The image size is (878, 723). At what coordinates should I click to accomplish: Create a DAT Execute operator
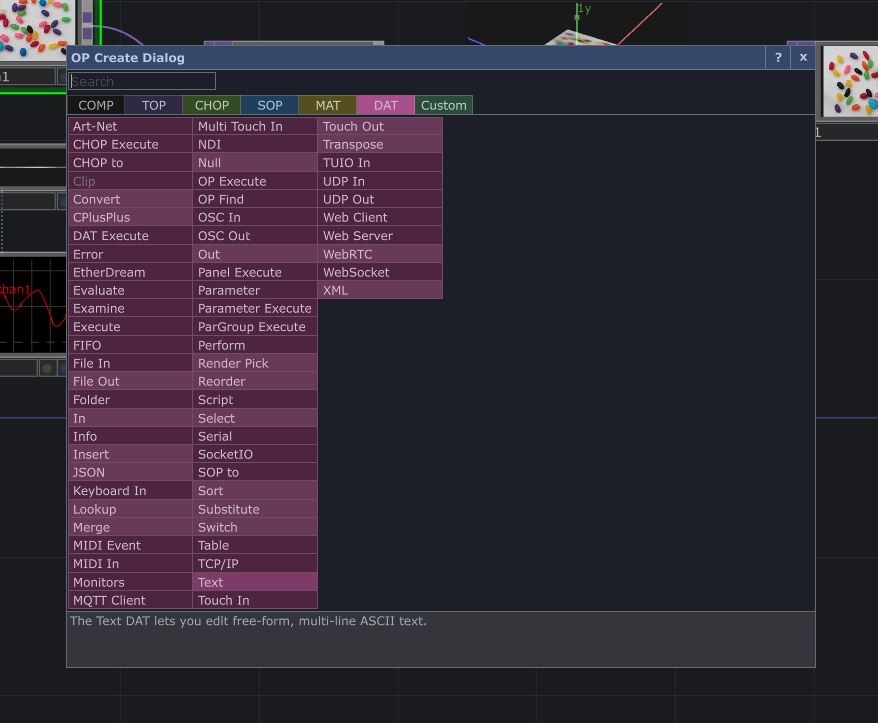pos(130,236)
